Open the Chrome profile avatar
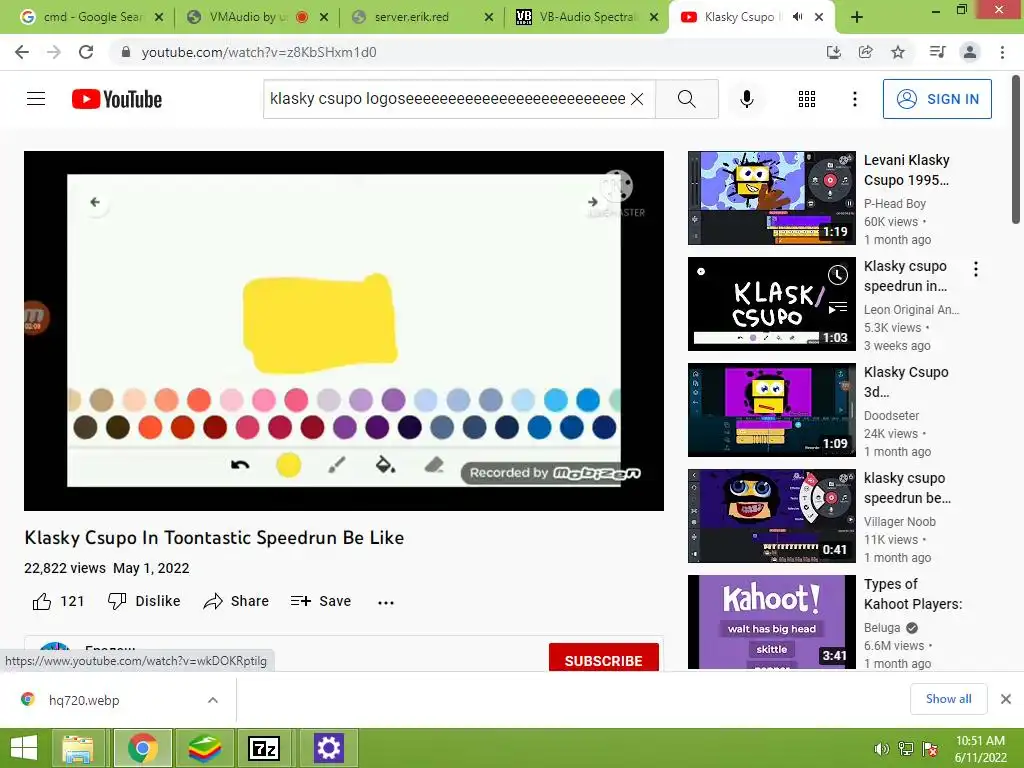 pos(970,52)
